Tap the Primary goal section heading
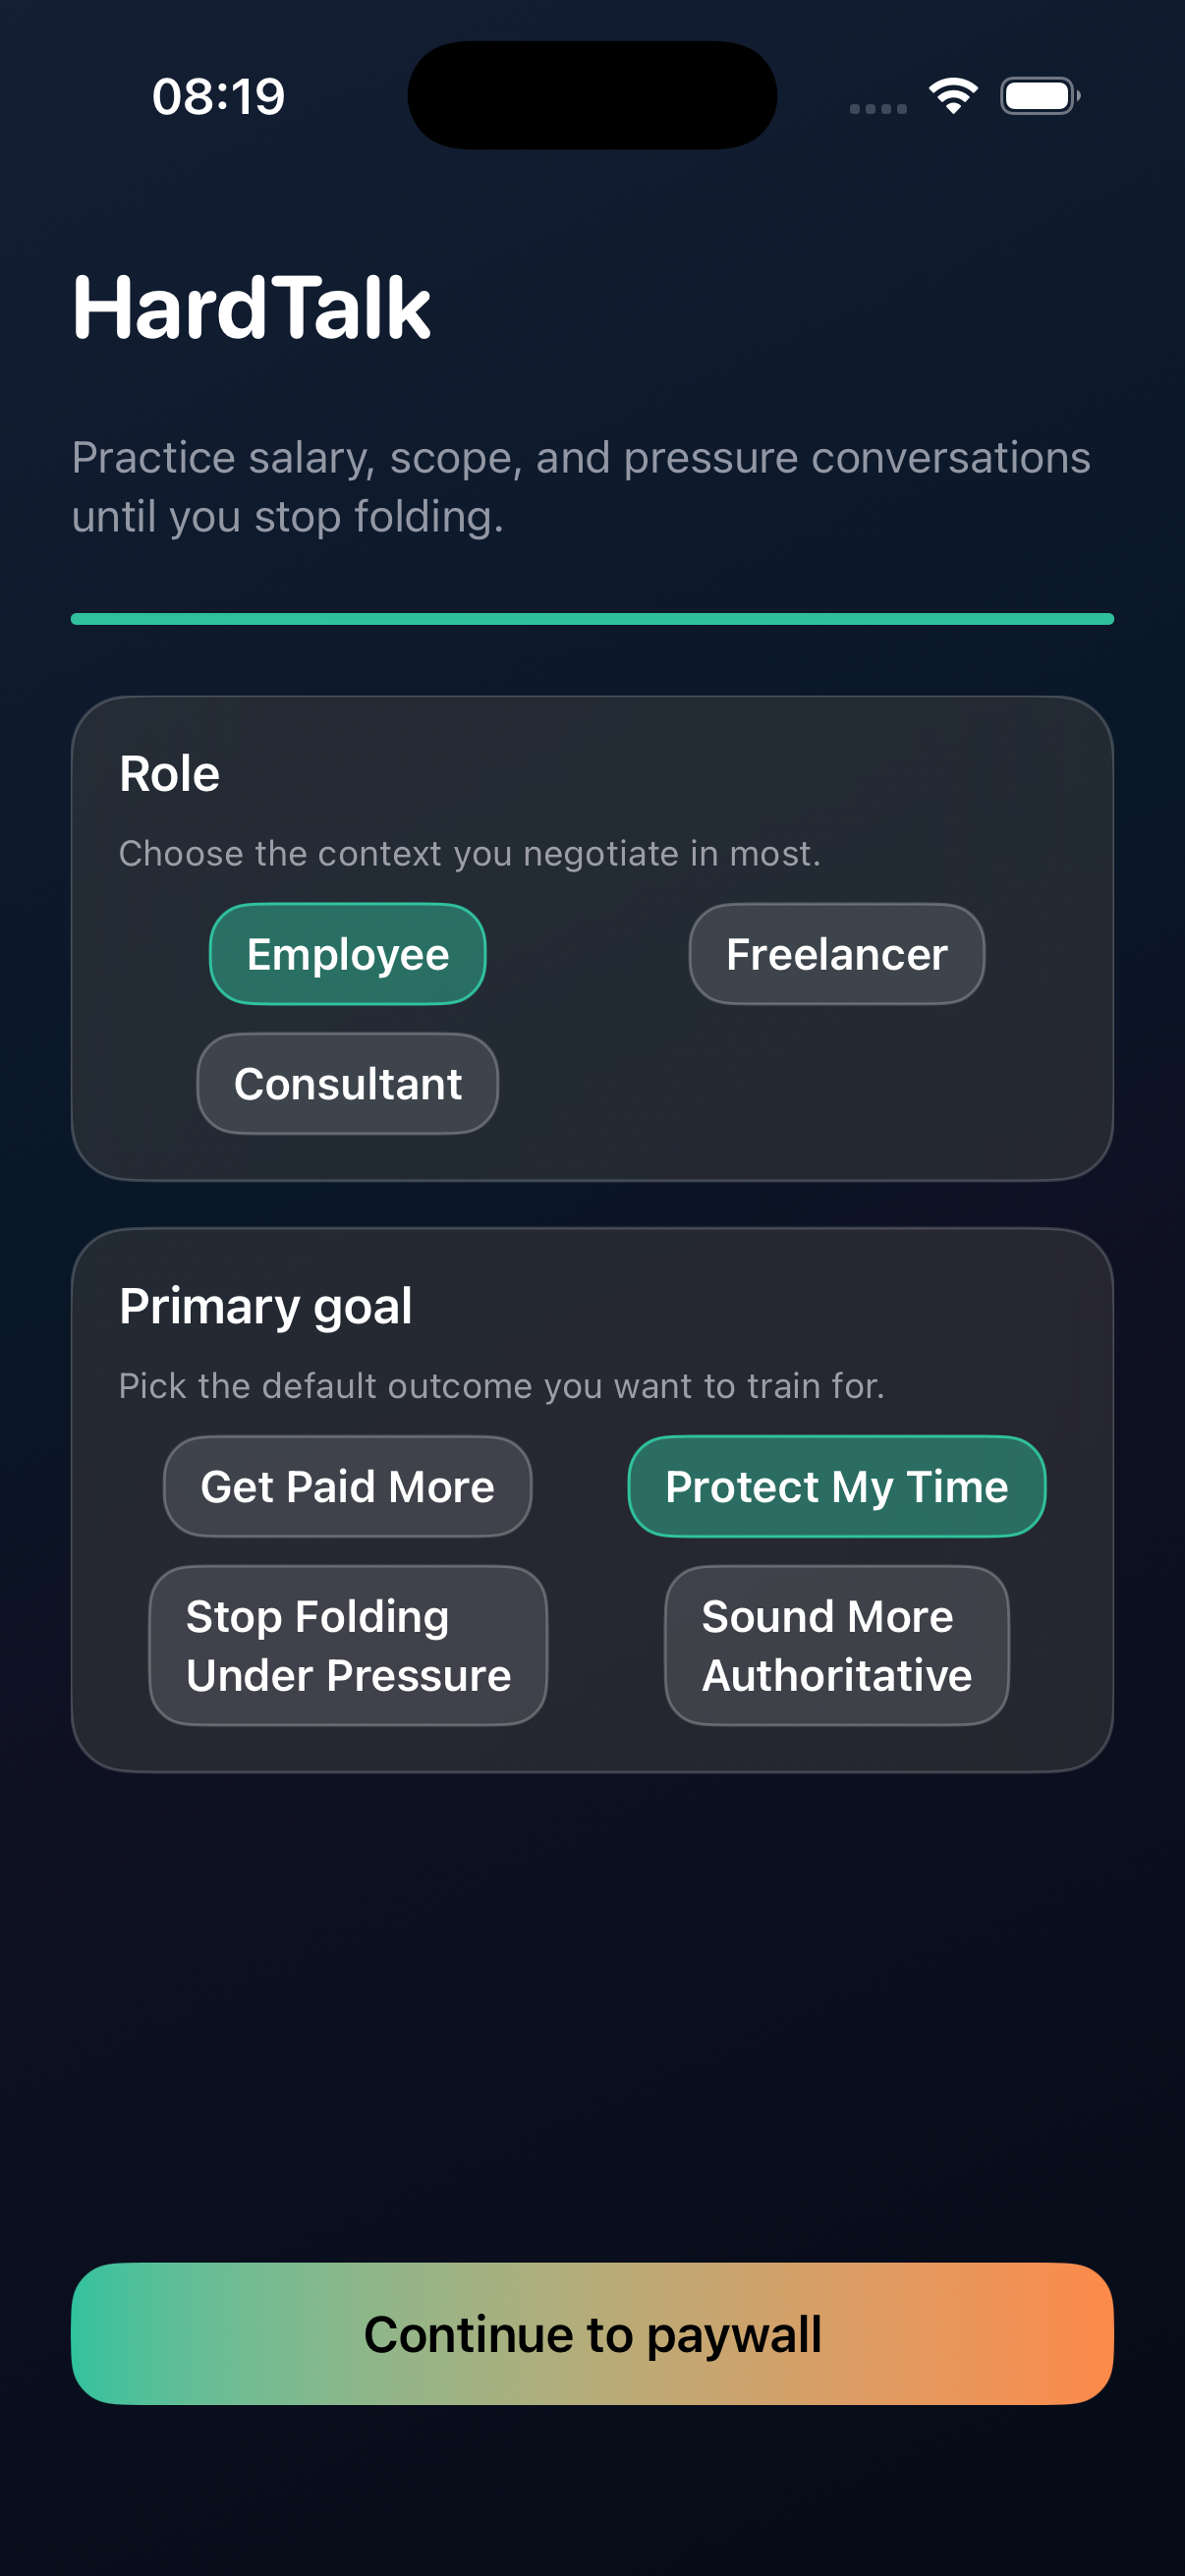The width and height of the screenshot is (1185, 2576). coord(265,1307)
